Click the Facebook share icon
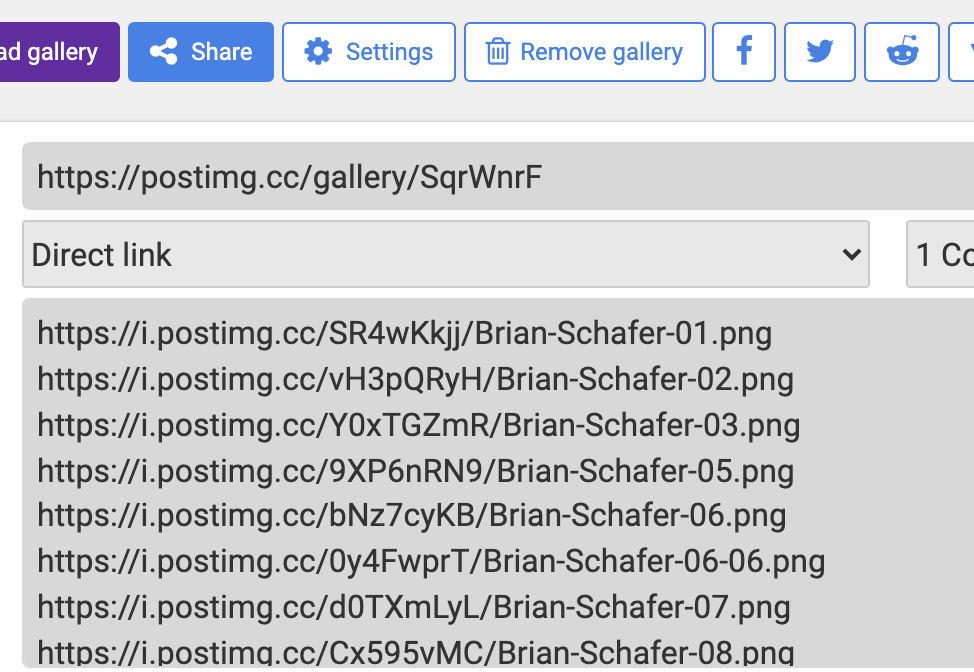This screenshot has width=974, height=672. pos(744,52)
